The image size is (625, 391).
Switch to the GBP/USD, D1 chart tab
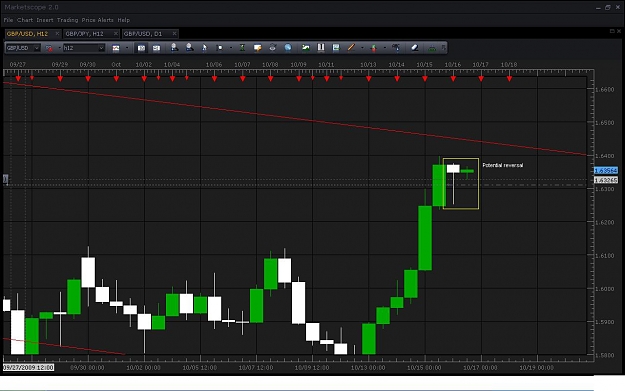[143, 33]
